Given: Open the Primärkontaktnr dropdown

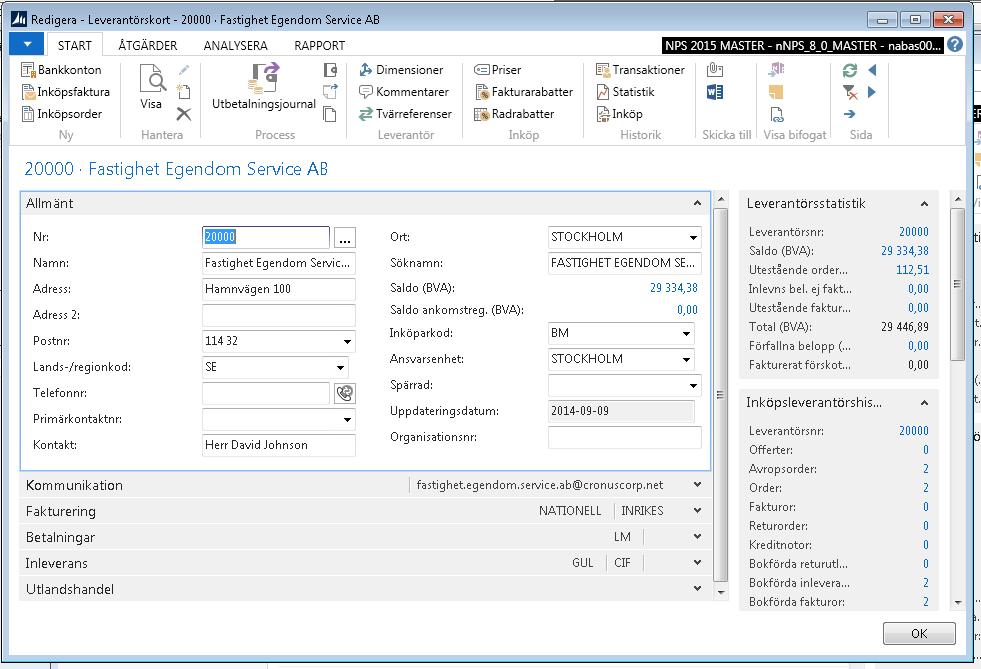Looking at the screenshot, I should (347, 419).
